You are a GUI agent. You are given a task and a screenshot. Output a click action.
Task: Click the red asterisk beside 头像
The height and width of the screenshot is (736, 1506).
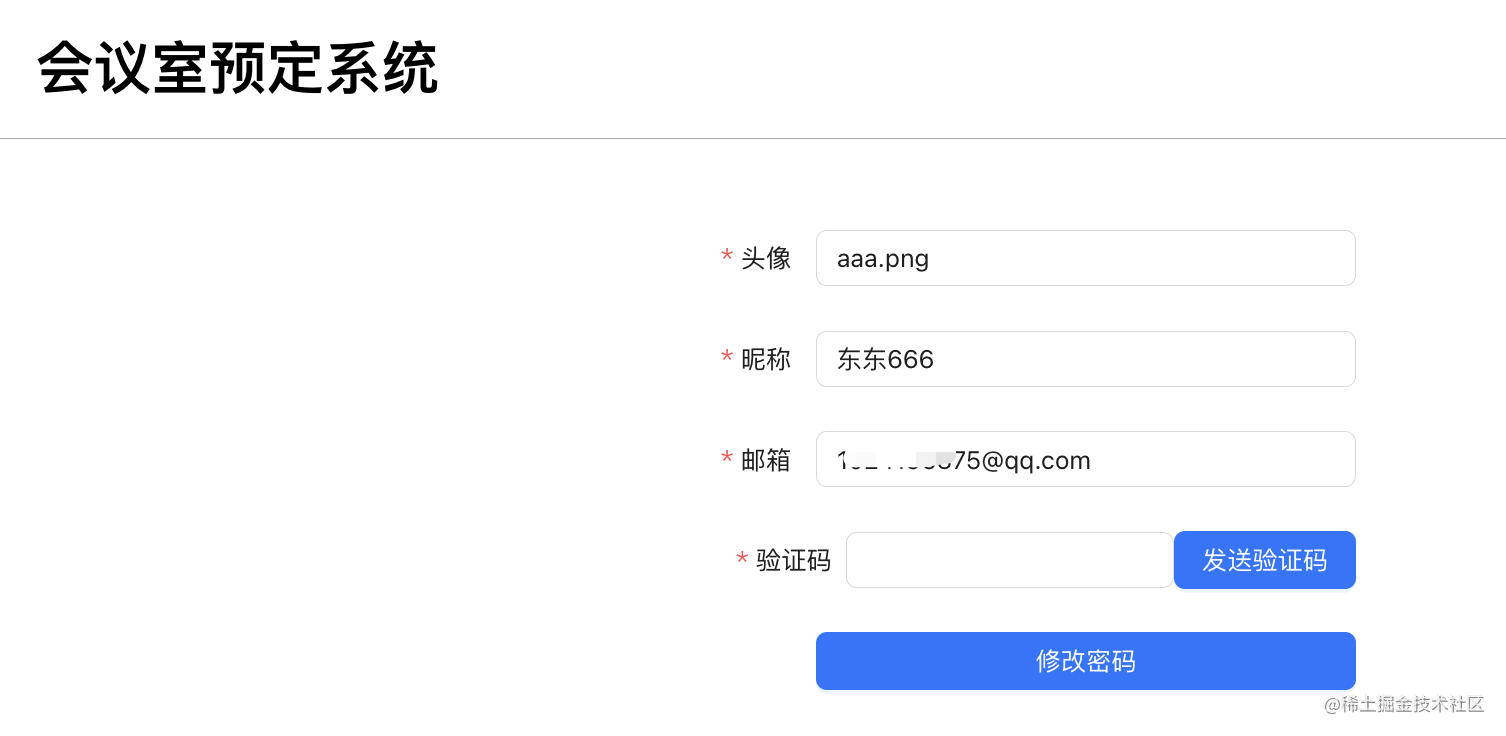click(727, 258)
